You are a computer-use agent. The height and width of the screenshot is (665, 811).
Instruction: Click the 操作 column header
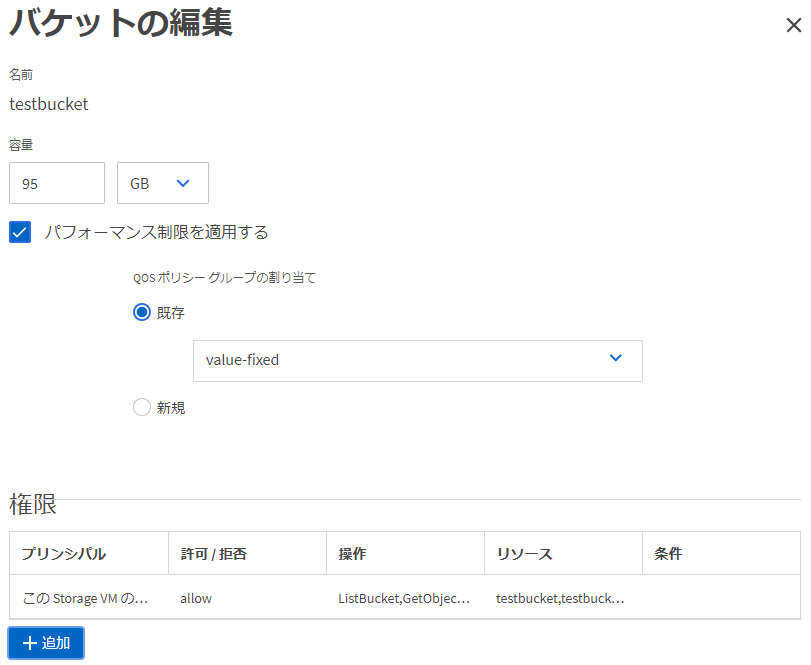pos(406,553)
